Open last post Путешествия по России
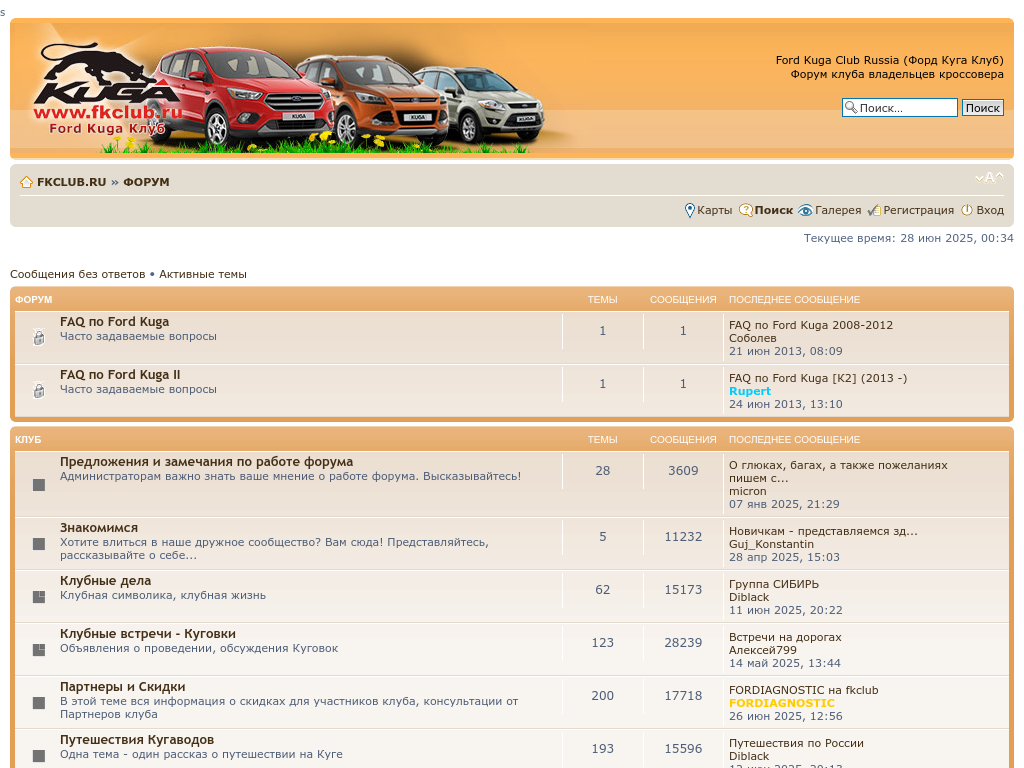This screenshot has width=1024, height=768. pos(796,743)
